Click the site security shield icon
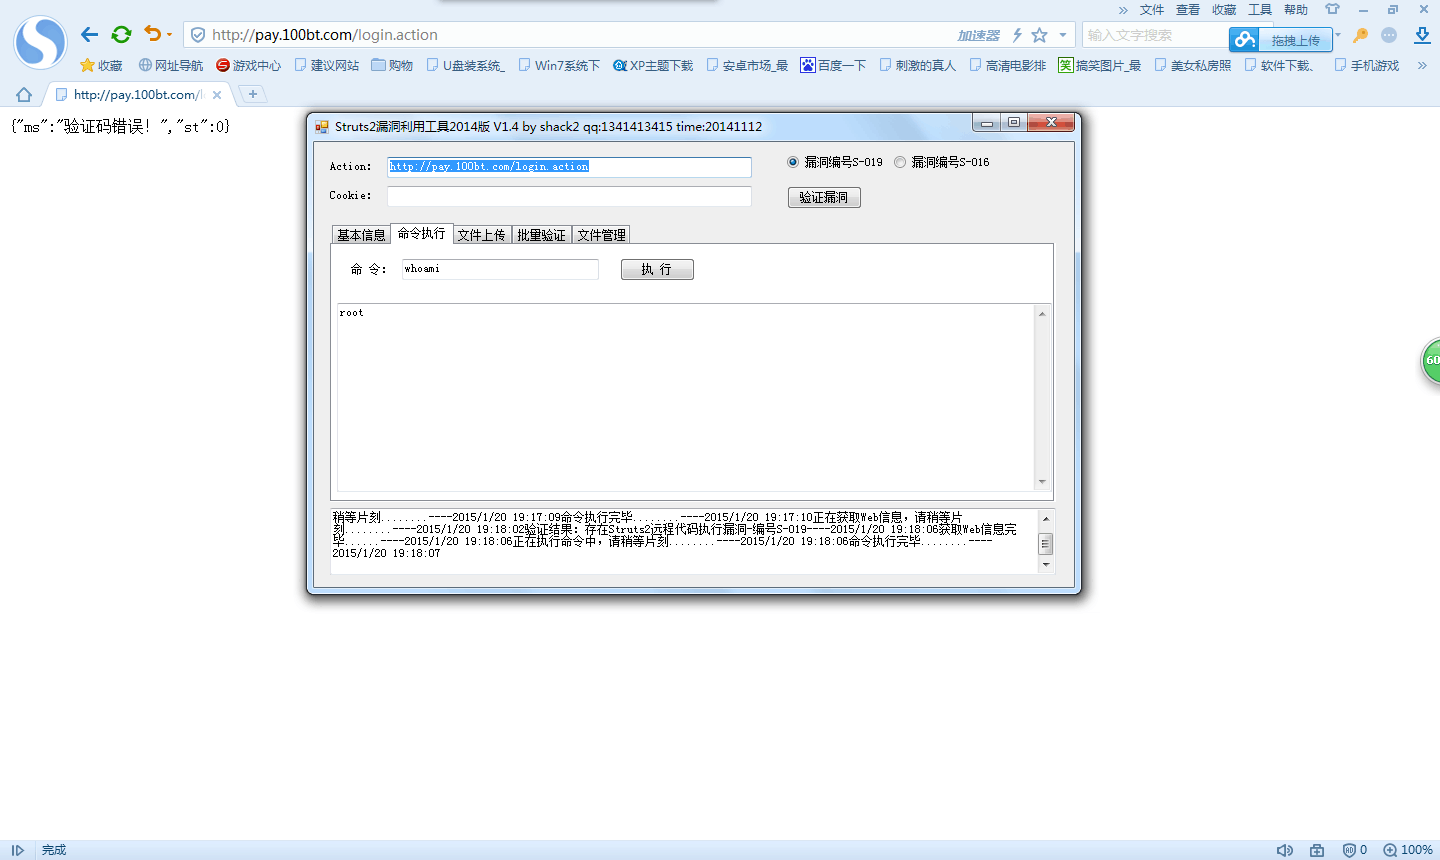Viewport: 1440px width, 860px height. point(198,35)
